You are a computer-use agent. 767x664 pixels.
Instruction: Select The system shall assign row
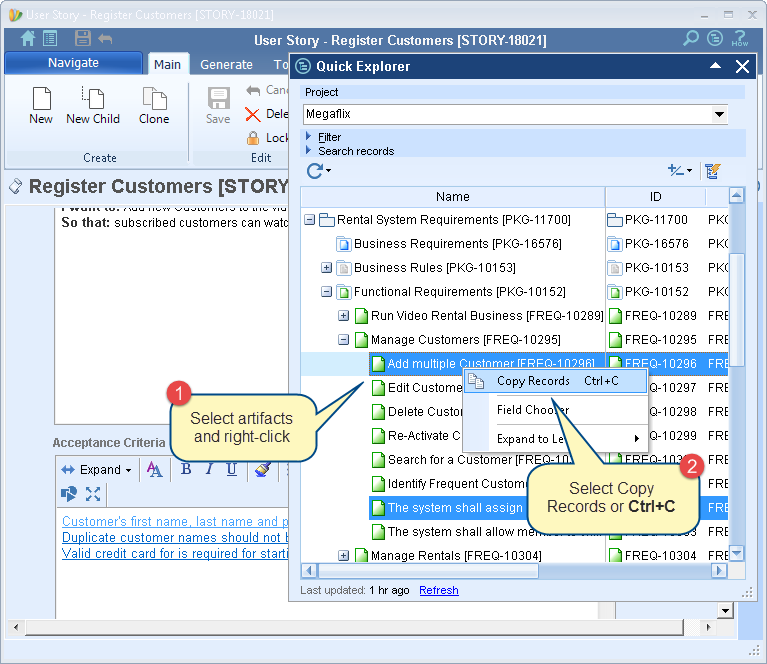tap(448, 507)
